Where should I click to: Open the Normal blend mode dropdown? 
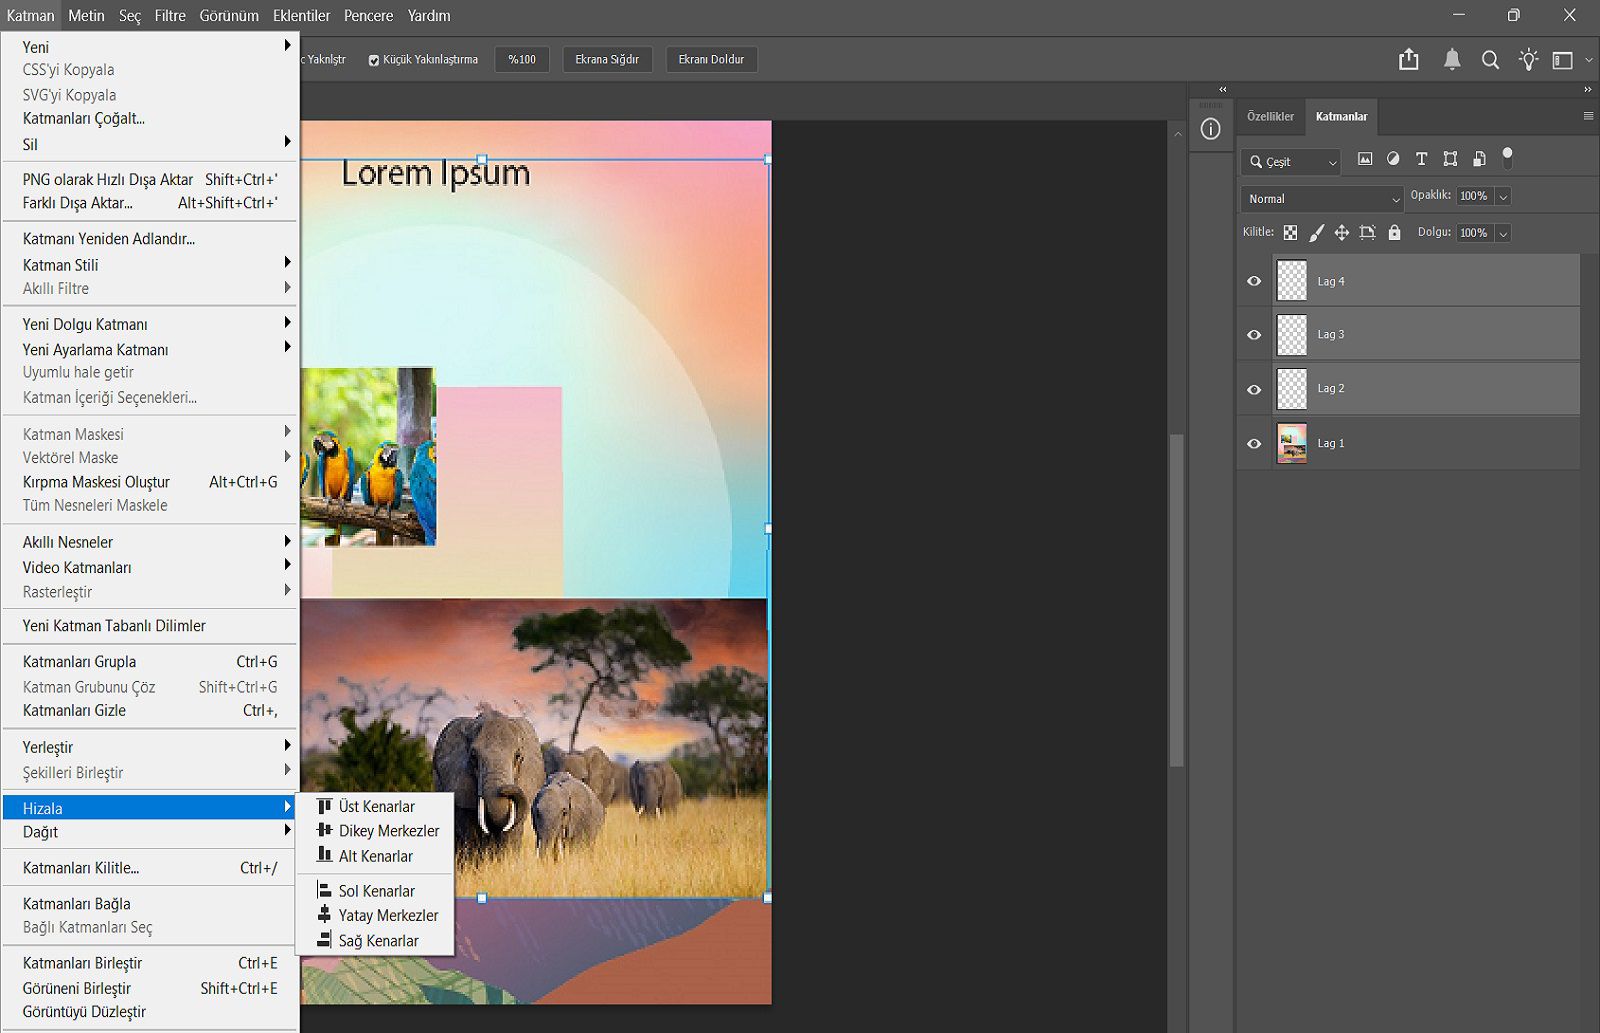click(1322, 198)
